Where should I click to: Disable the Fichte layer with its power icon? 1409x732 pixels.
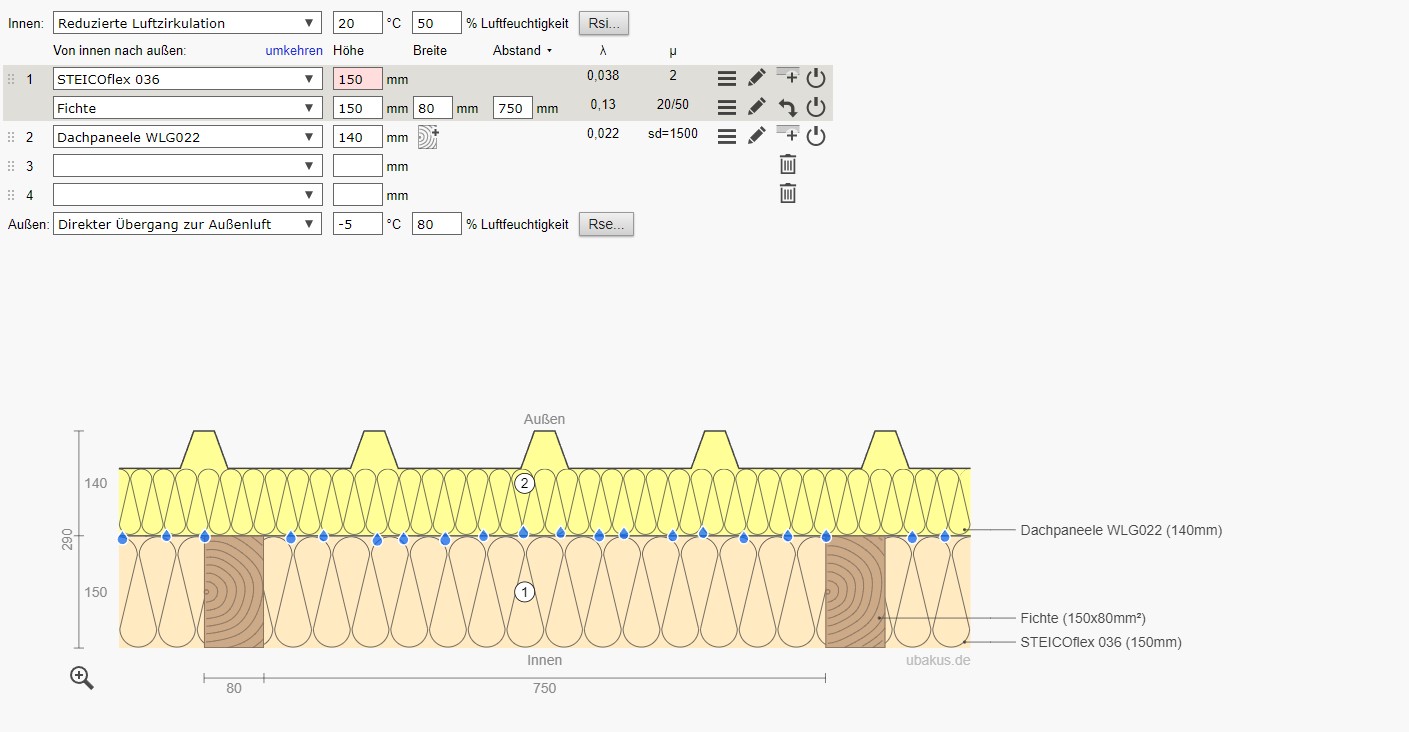816,107
